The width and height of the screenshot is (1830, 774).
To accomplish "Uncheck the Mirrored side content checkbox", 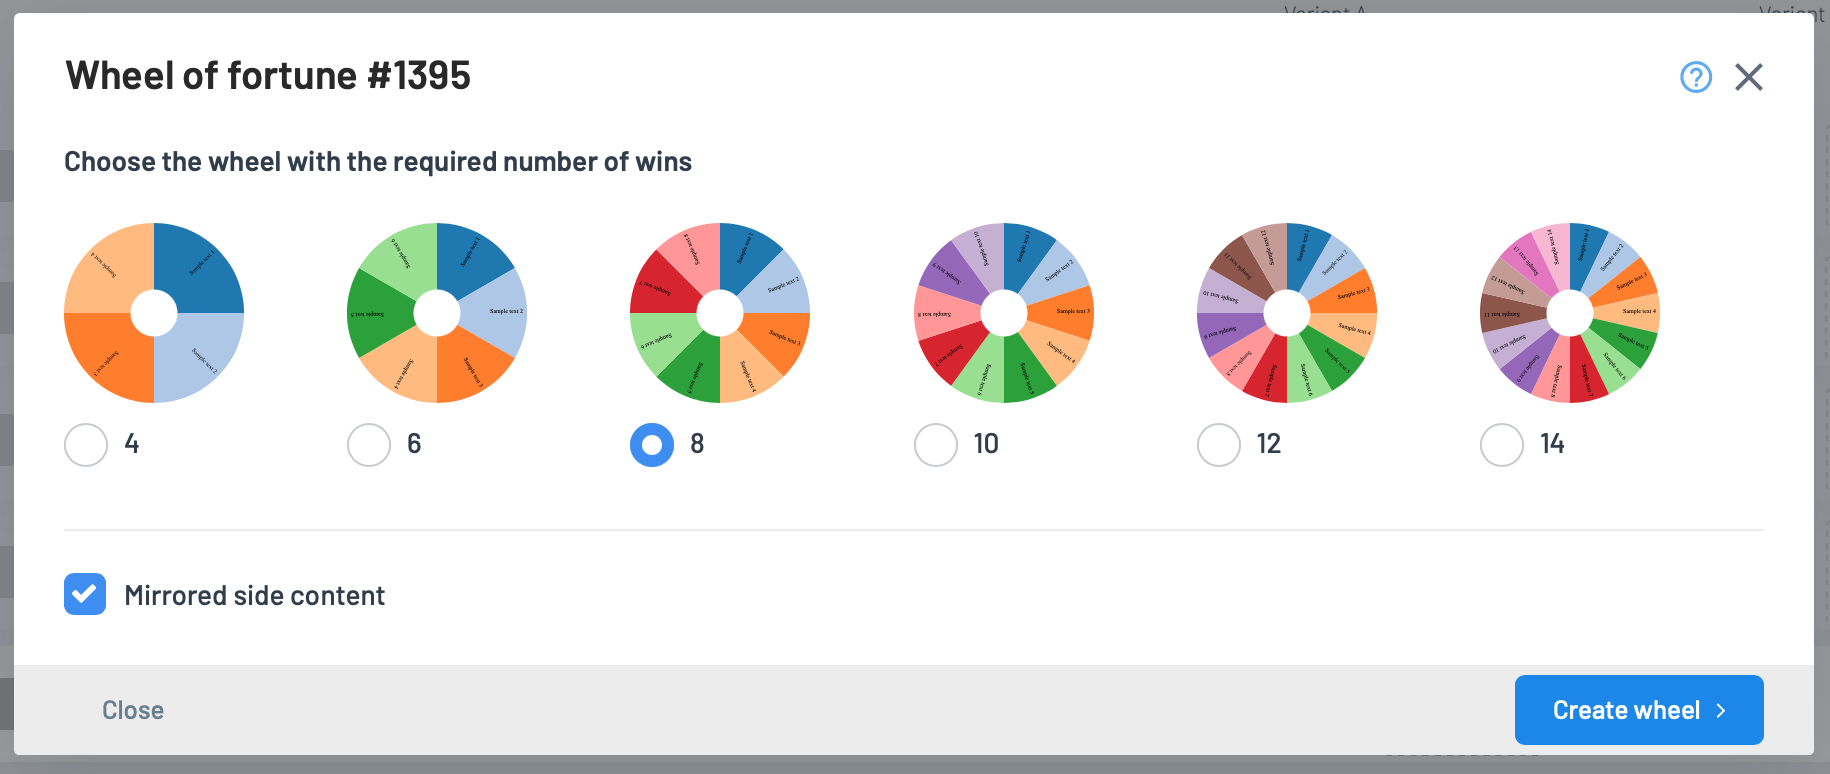I will click(x=85, y=594).
